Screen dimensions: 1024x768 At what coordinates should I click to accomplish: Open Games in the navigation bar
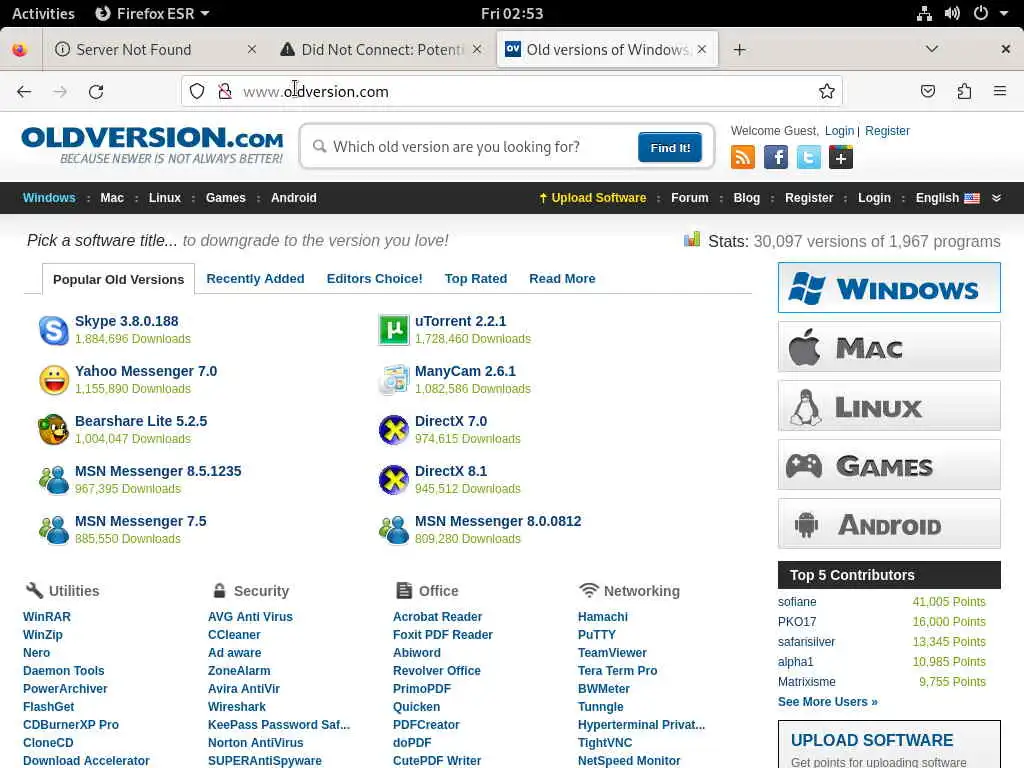pyautogui.click(x=225, y=198)
